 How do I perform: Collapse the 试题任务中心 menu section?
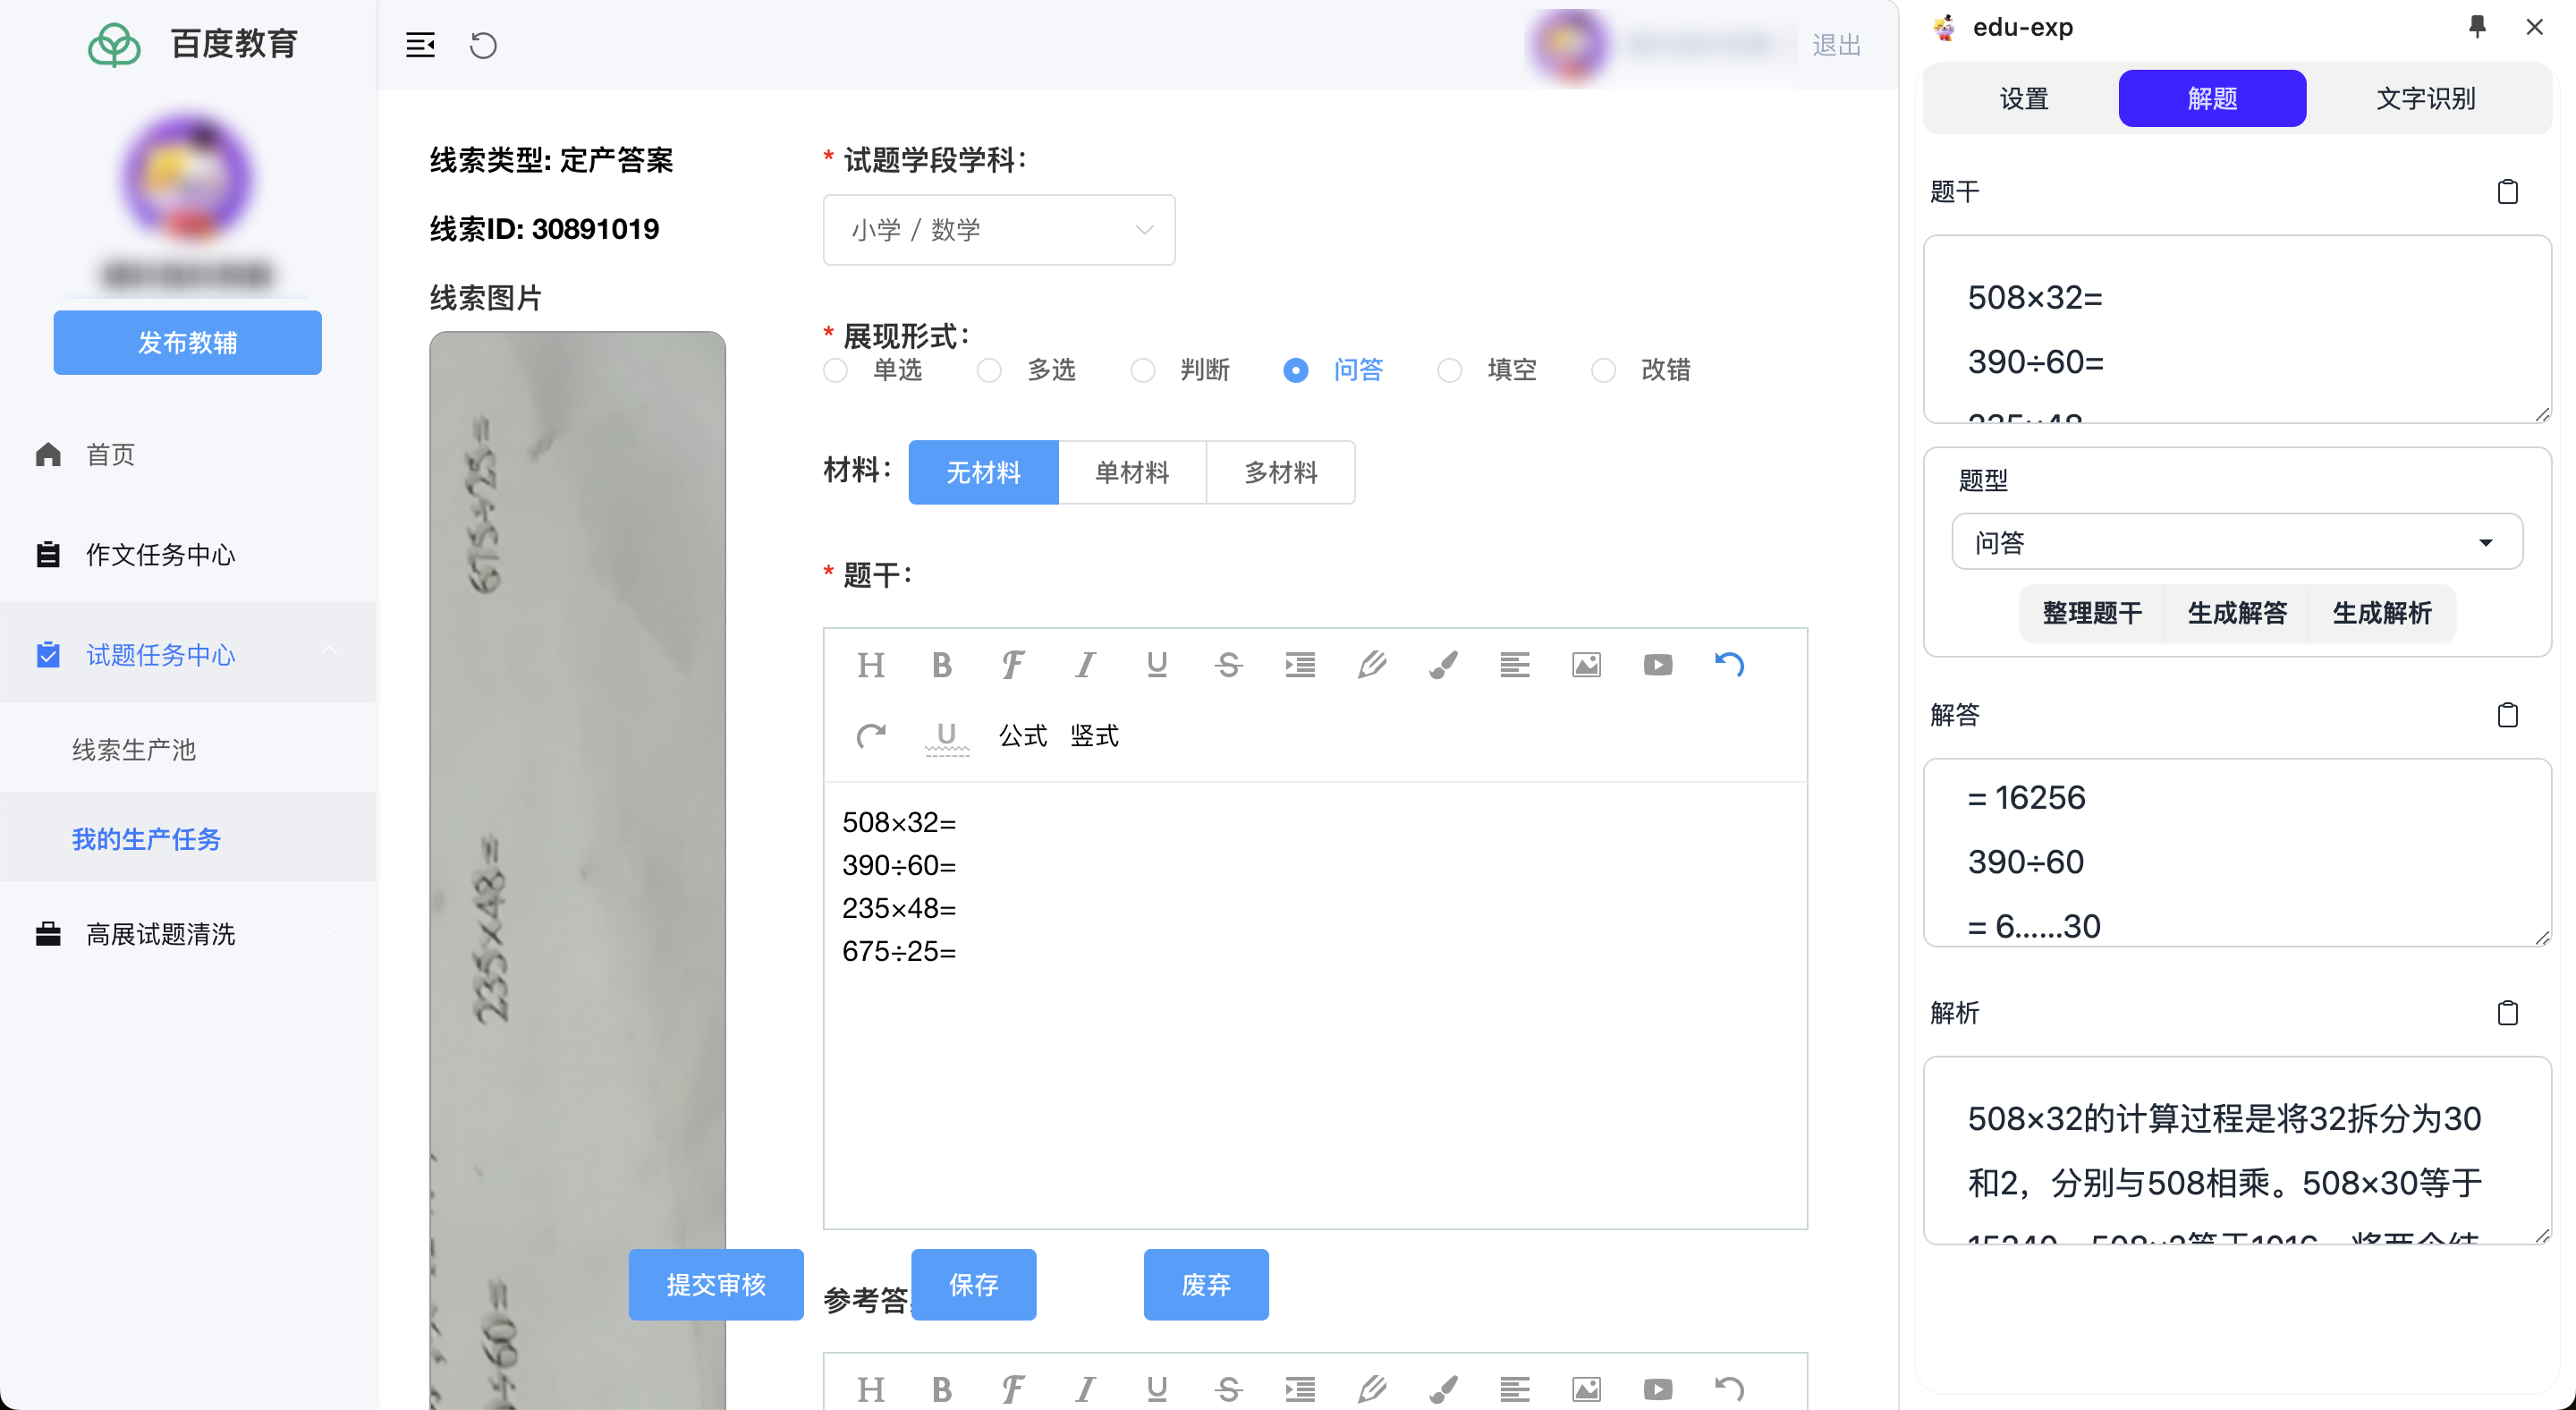tap(330, 652)
